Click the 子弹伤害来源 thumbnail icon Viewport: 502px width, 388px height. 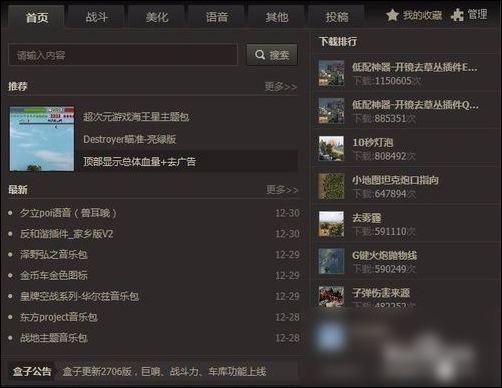[331, 296]
